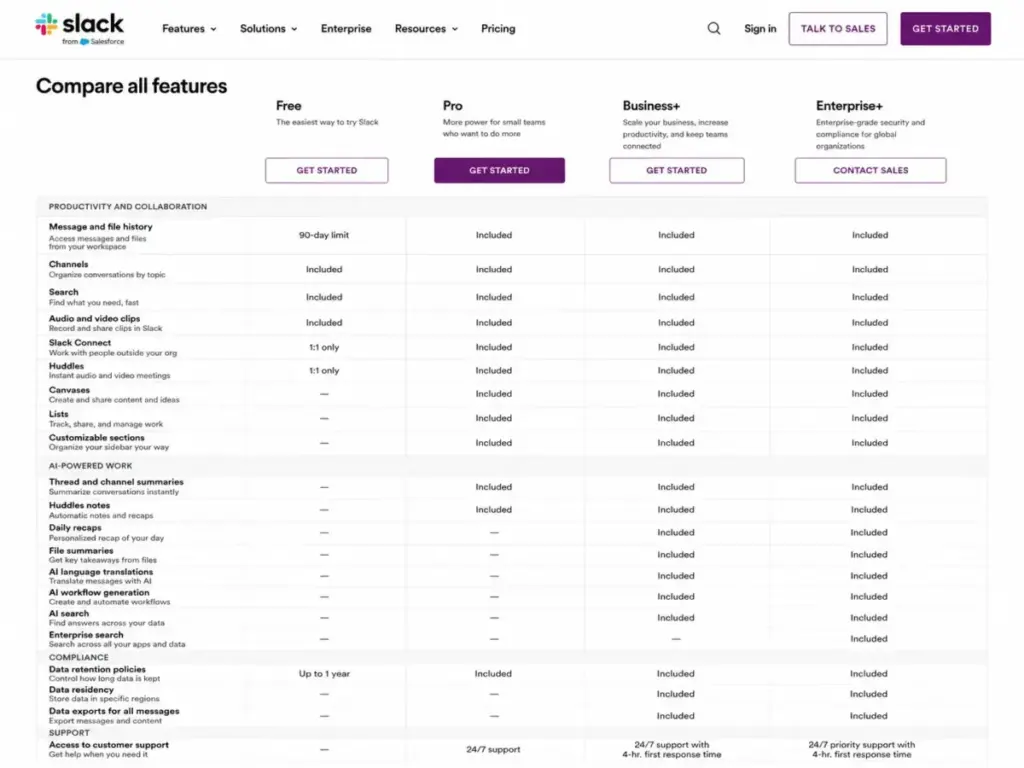This screenshot has height=768, width=1024.
Task: Click the AI language translations label
Action: pos(101,571)
